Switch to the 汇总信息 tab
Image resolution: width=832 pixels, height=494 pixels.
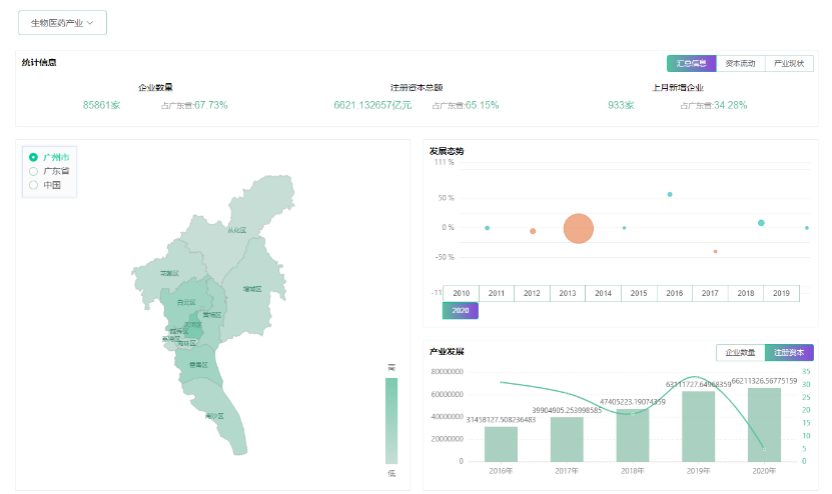pyautogui.click(x=691, y=63)
